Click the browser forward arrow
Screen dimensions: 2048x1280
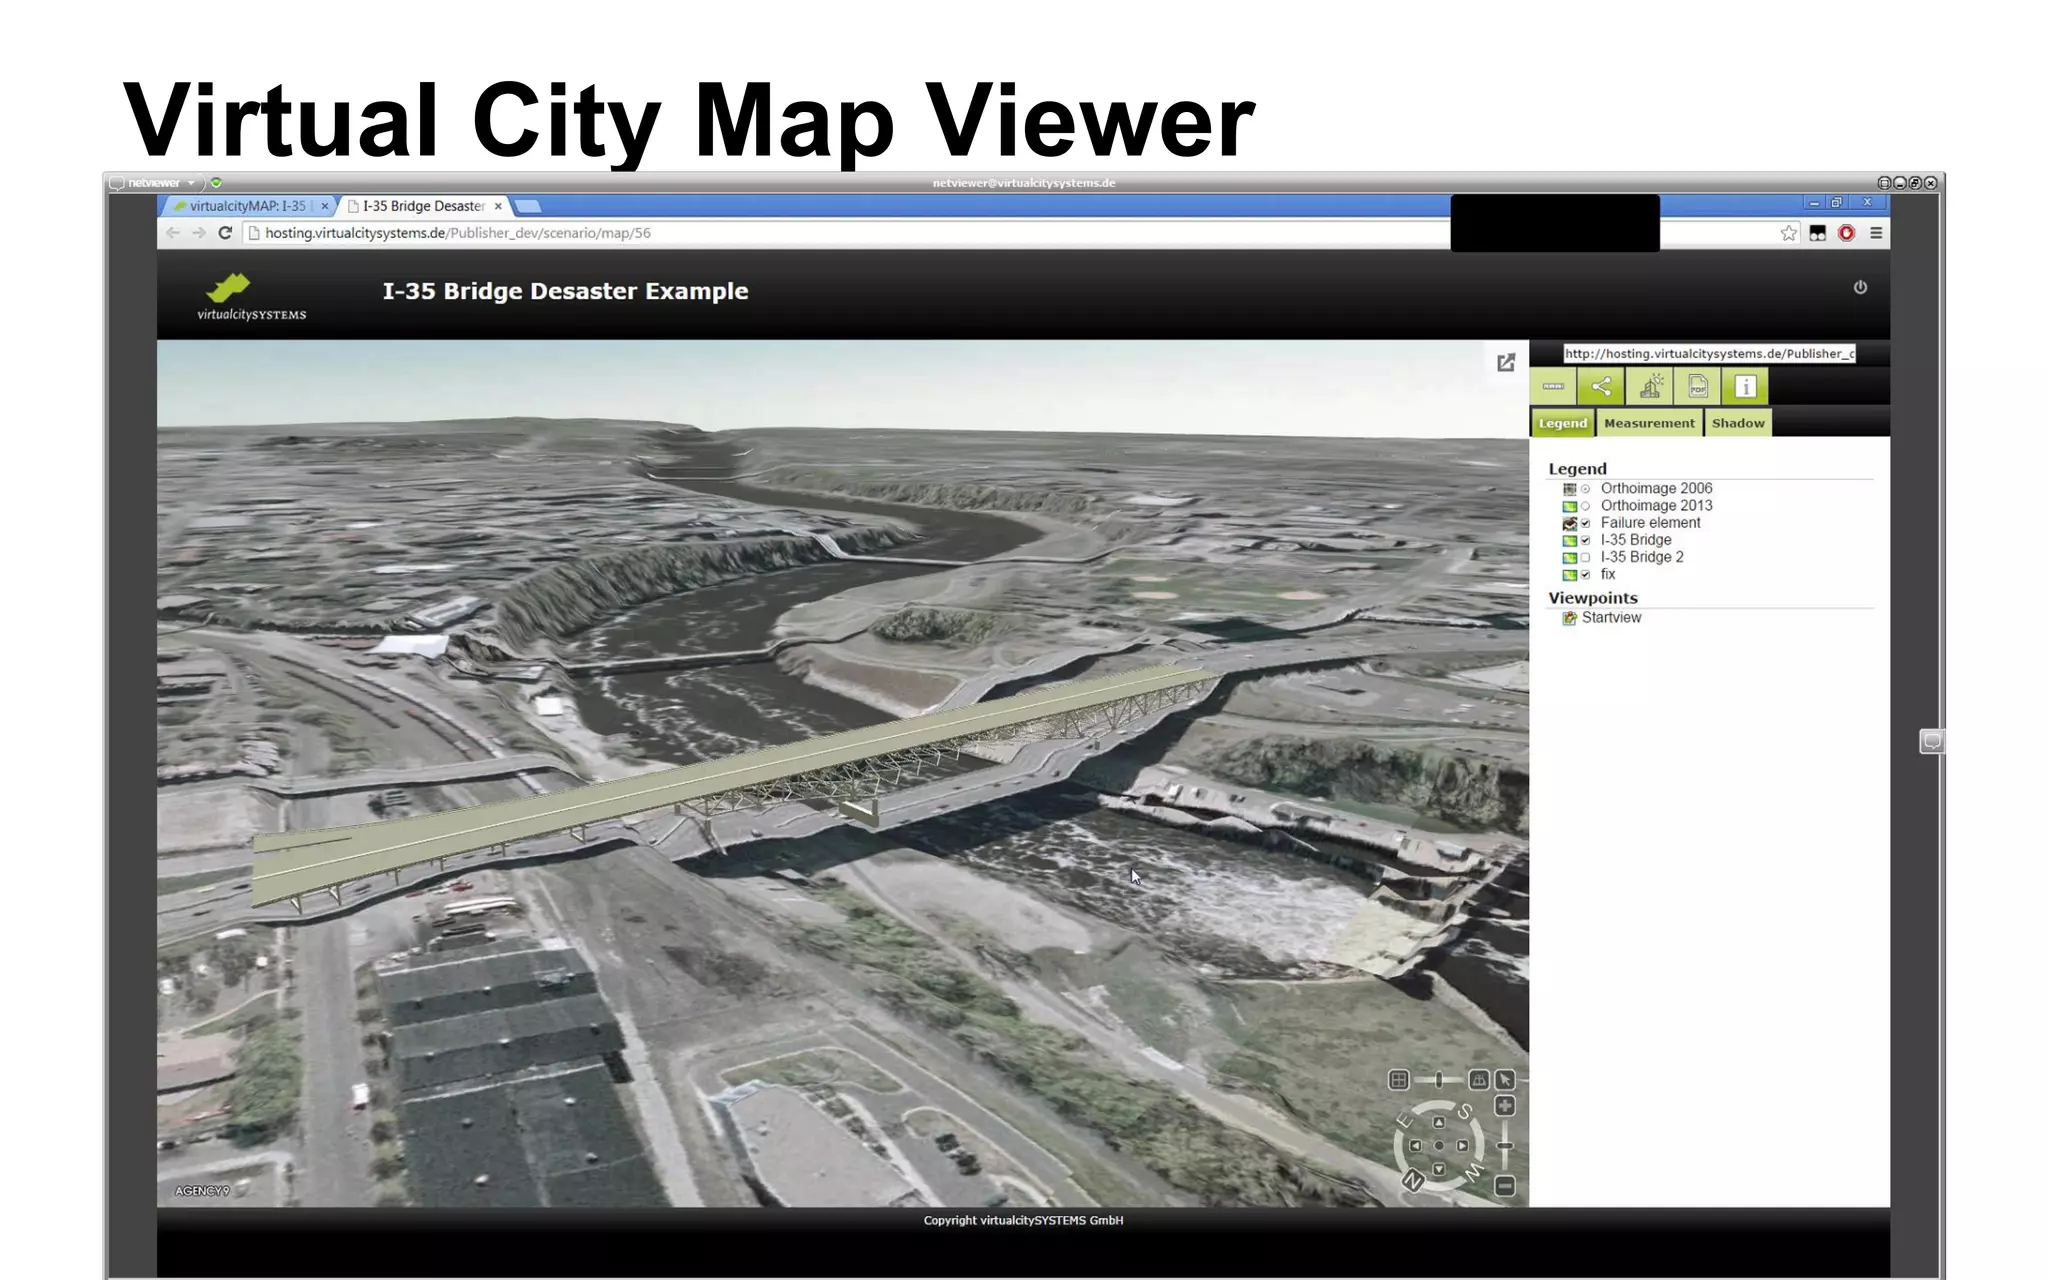(199, 233)
